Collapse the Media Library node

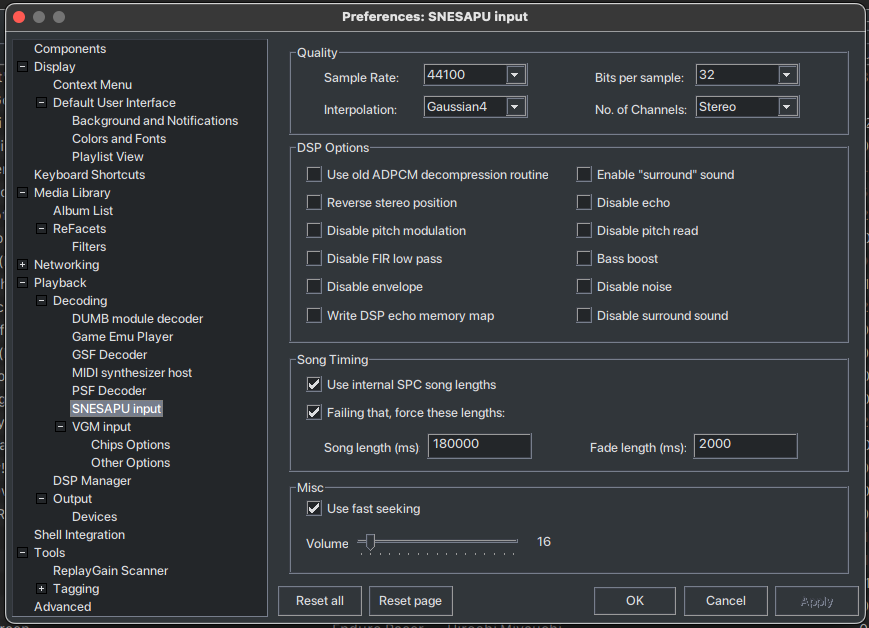[x=22, y=193]
